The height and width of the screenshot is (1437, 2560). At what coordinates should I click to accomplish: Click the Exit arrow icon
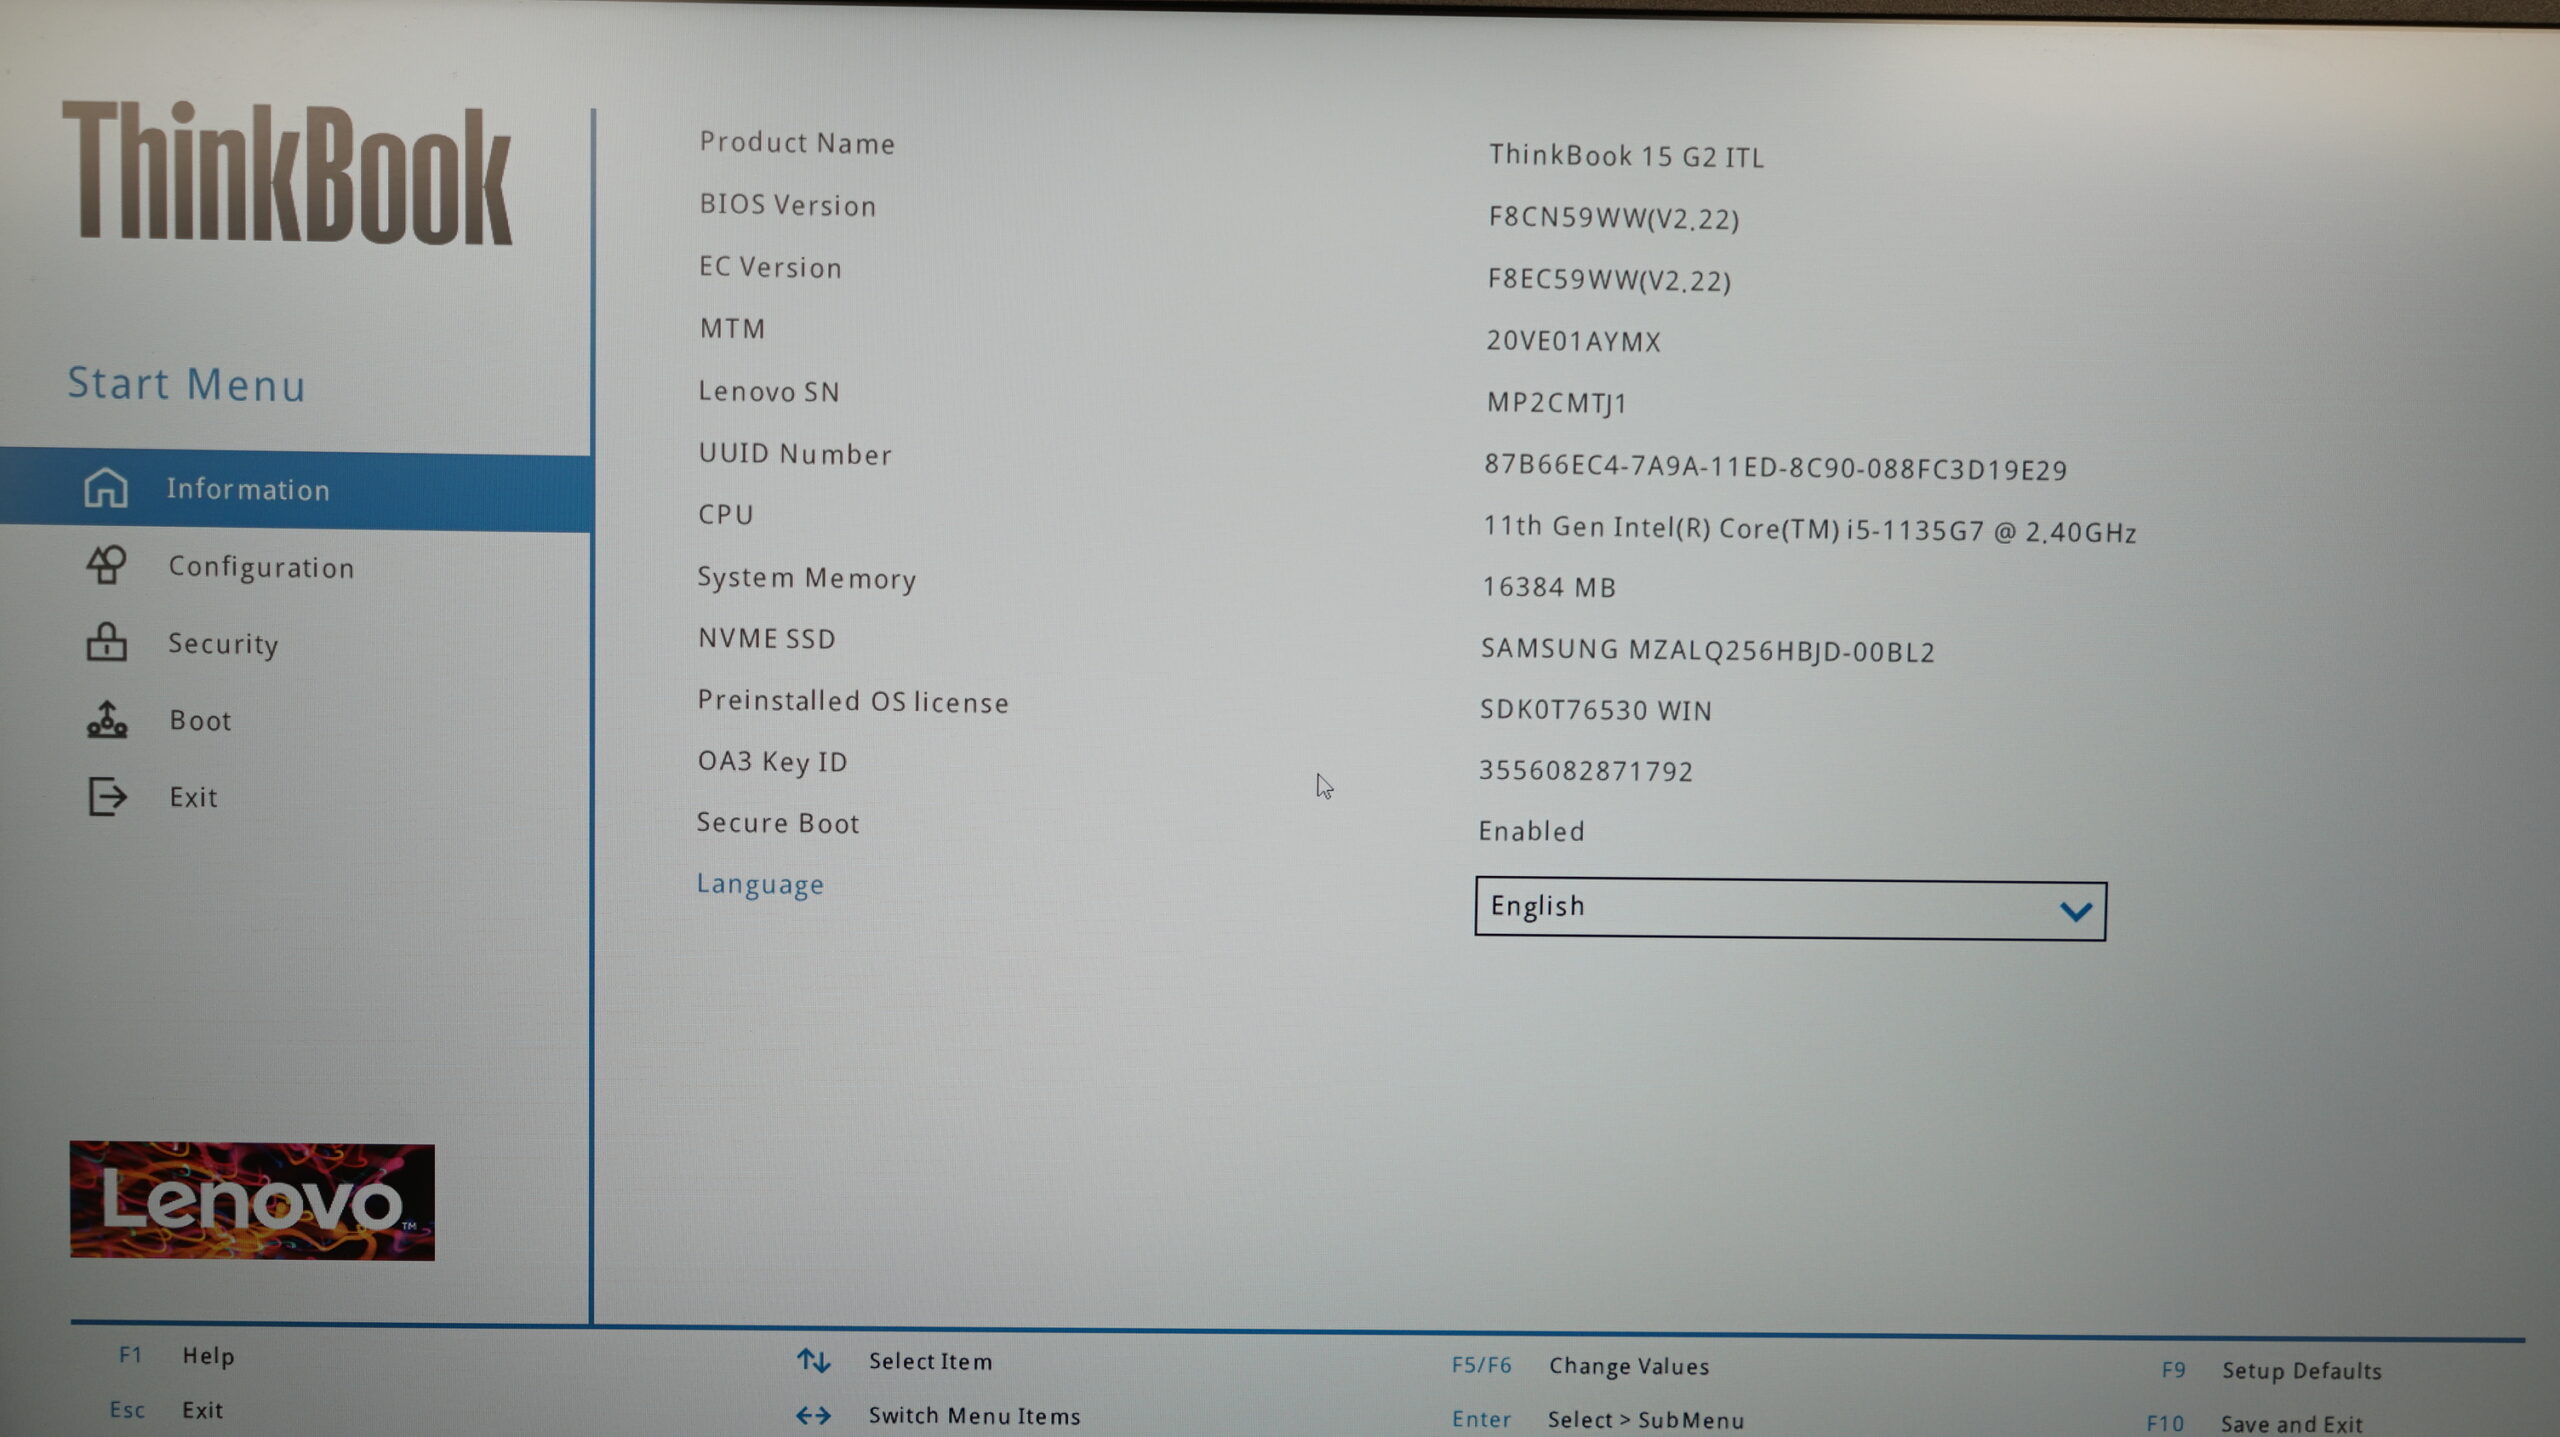(x=106, y=796)
